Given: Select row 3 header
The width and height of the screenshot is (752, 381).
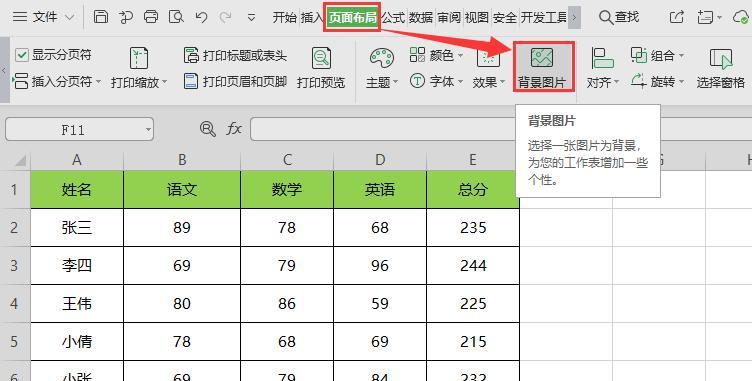Looking at the screenshot, I should 14,265.
